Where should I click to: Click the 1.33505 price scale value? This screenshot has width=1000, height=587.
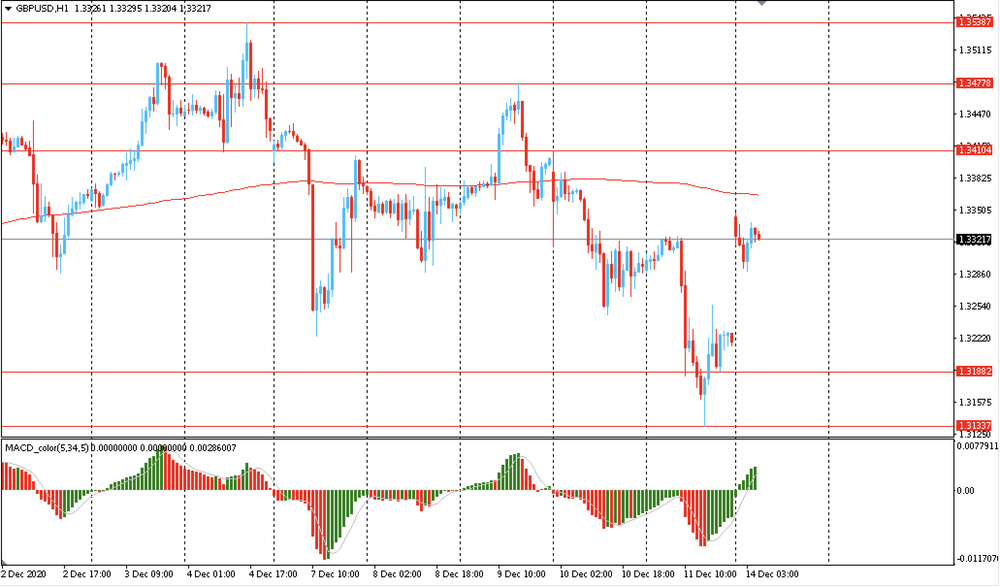point(975,211)
